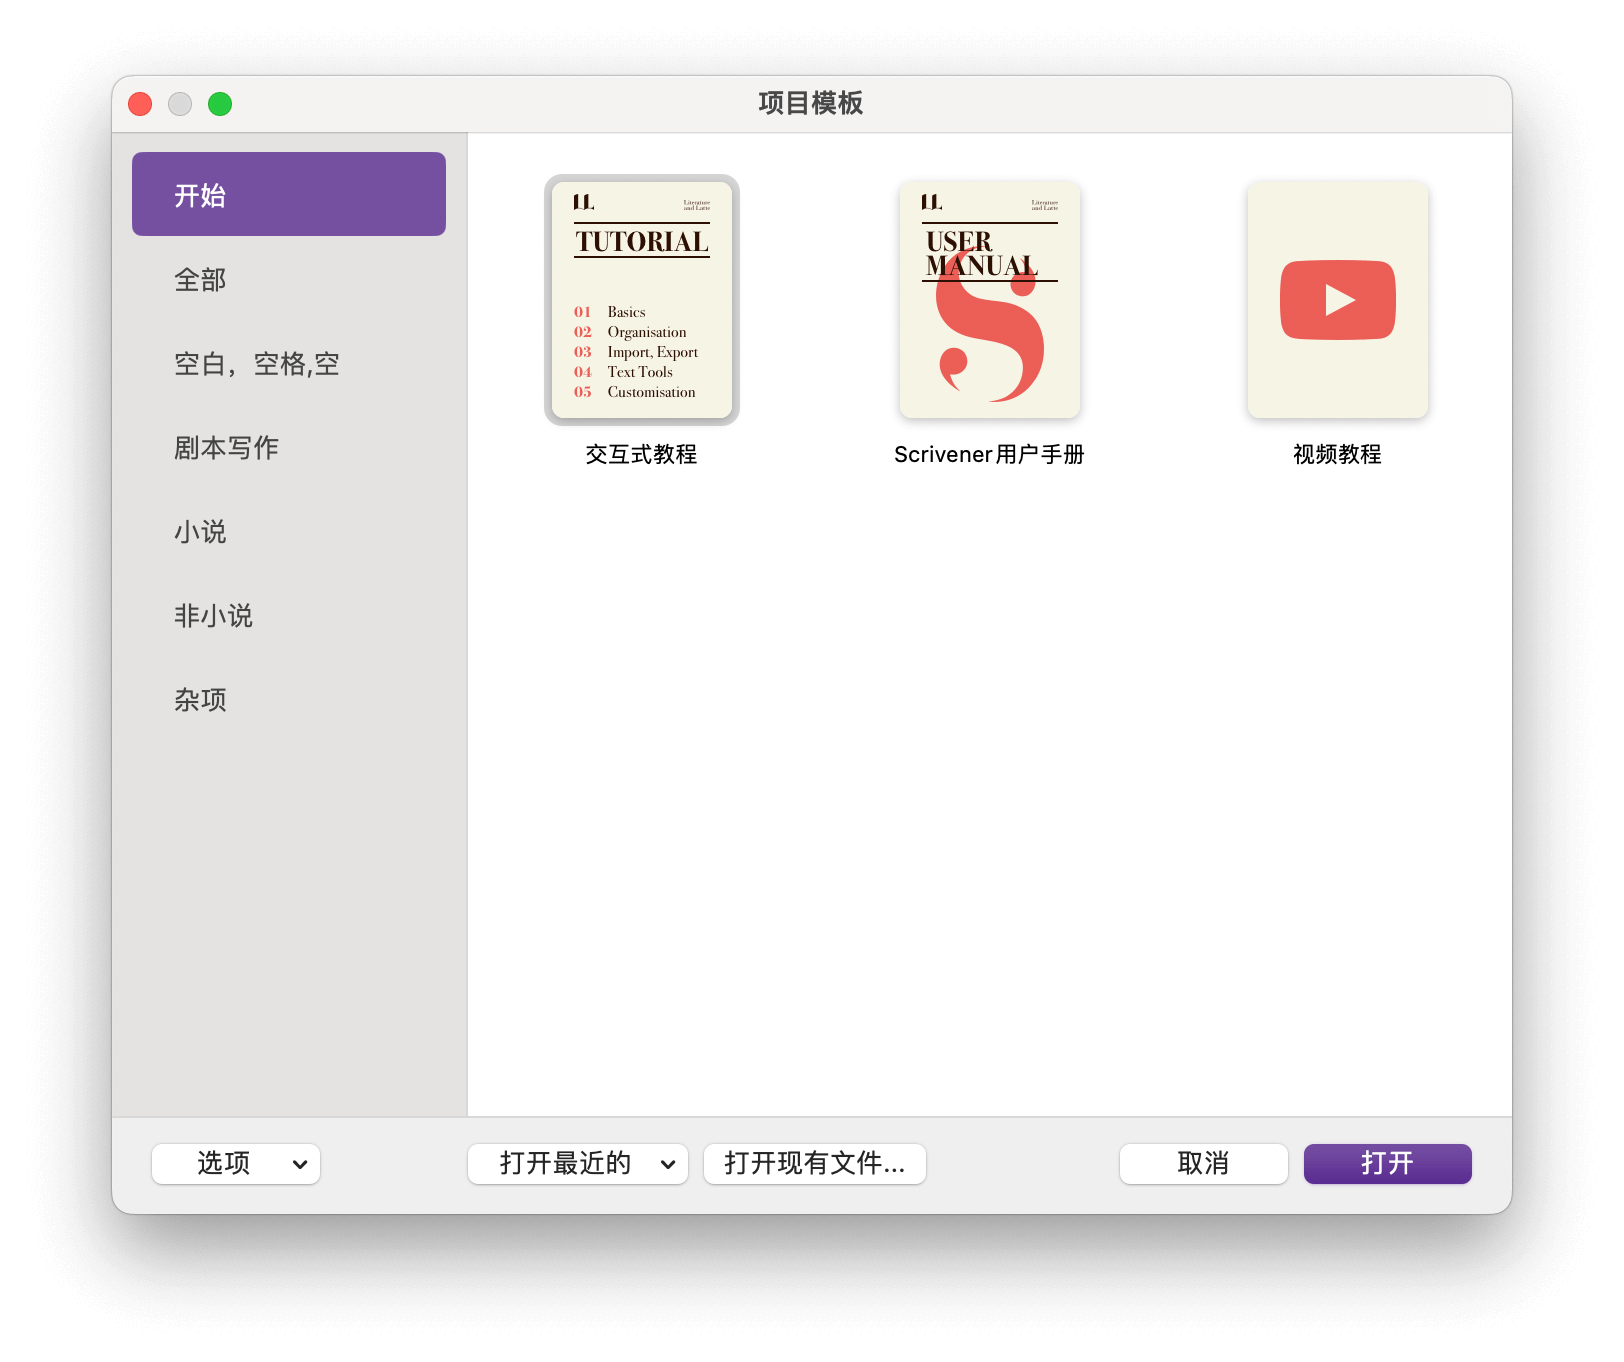Screen dimensions: 1624x1362
Task: Select the video tutorial play icon
Action: (1338, 300)
